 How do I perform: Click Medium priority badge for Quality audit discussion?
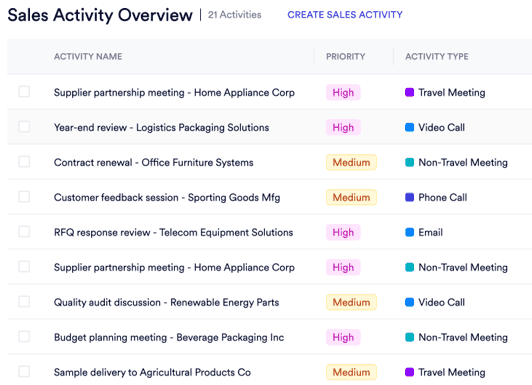click(351, 302)
